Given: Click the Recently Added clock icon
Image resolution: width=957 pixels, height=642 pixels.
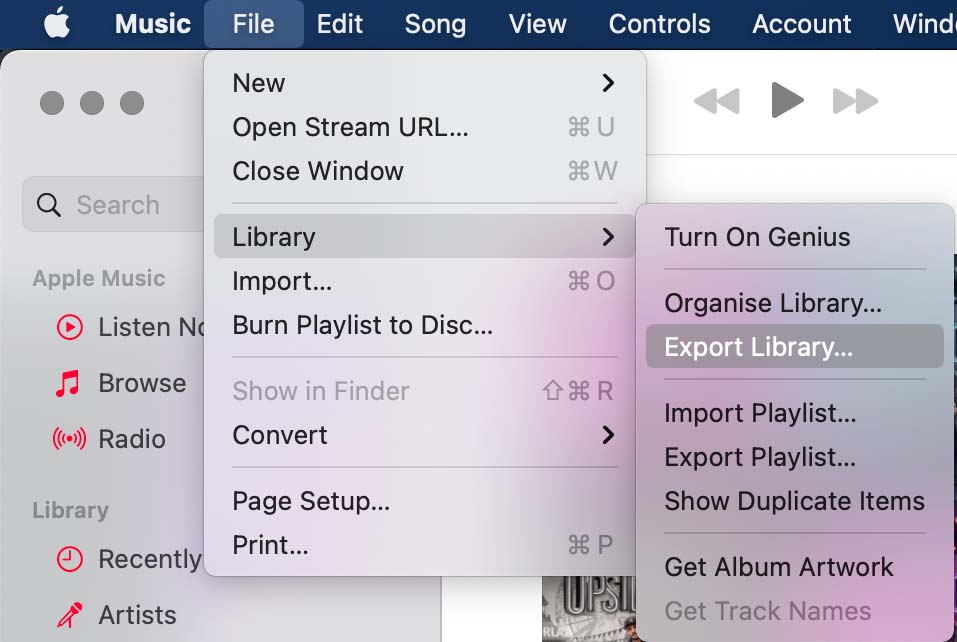Looking at the screenshot, I should coord(69,559).
